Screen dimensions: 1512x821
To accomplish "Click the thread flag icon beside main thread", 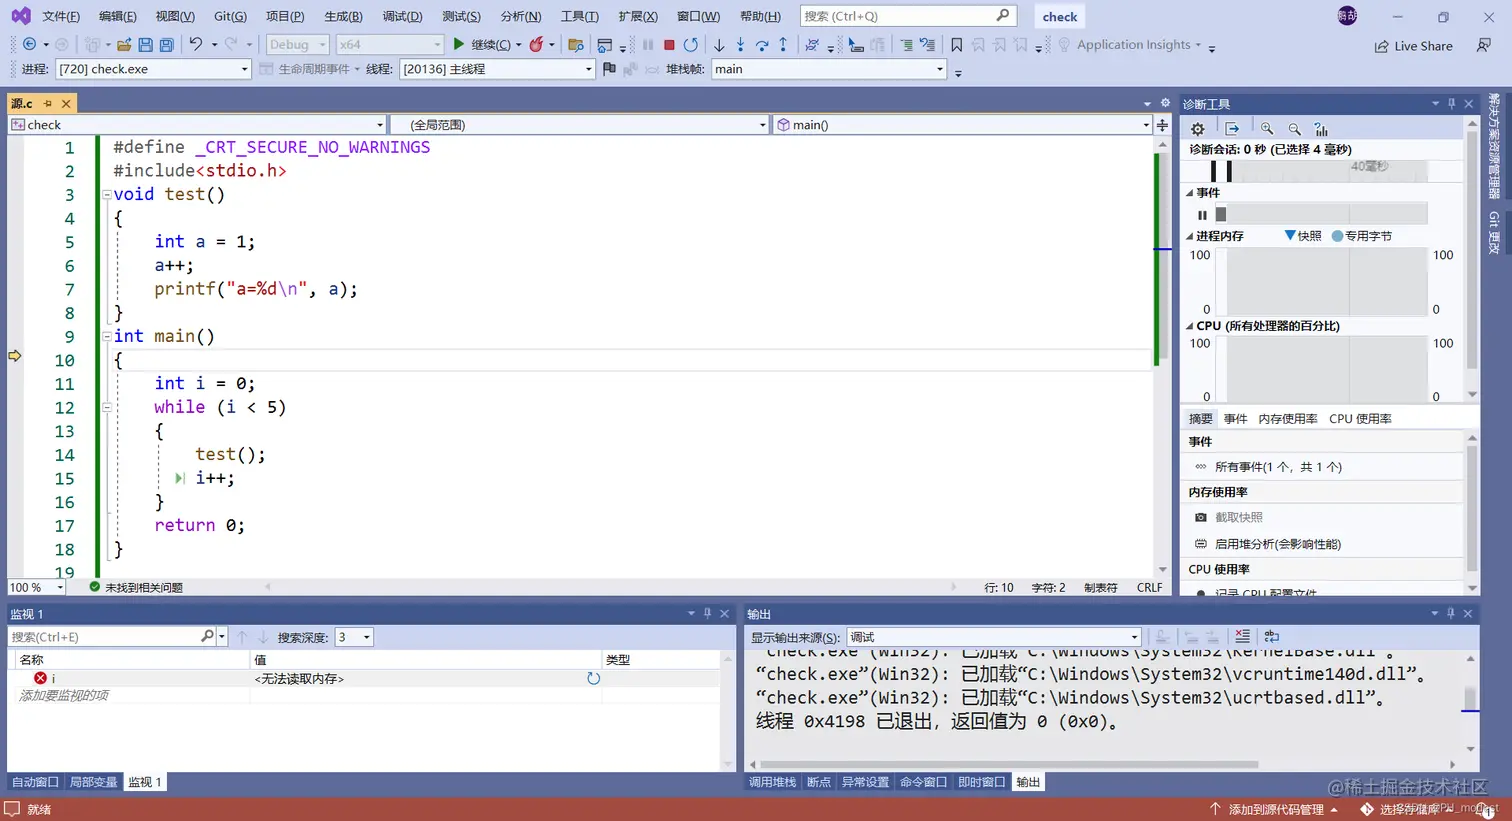I will click(x=609, y=69).
